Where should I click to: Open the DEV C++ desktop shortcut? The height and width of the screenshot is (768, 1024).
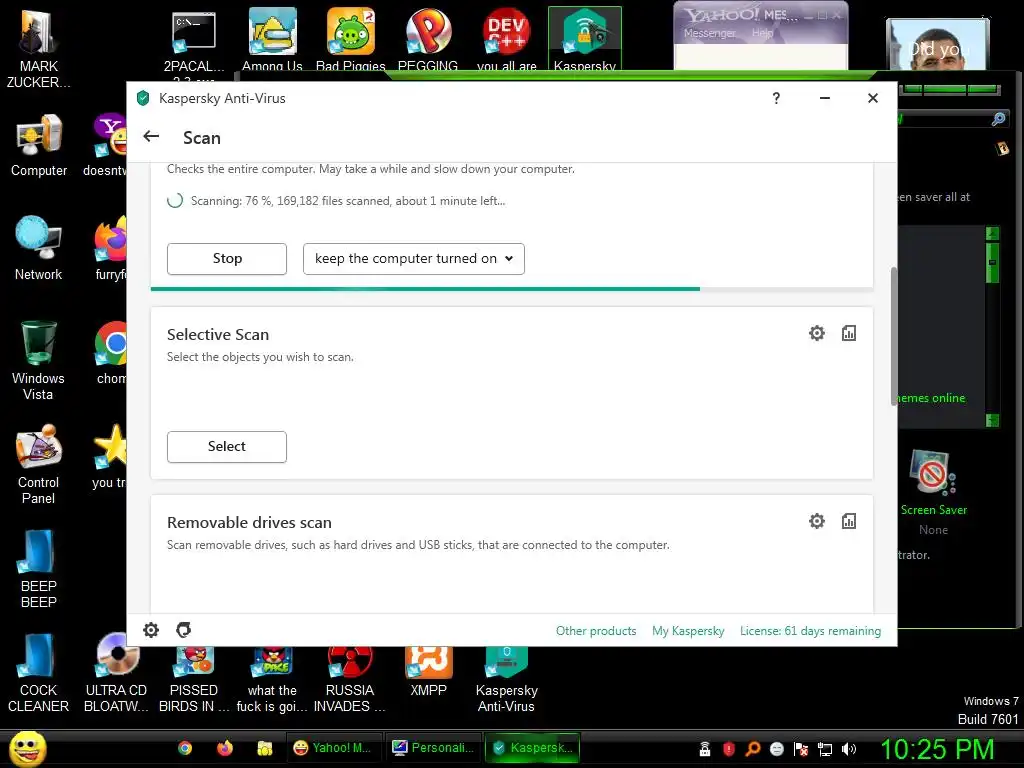pyautogui.click(x=506, y=40)
